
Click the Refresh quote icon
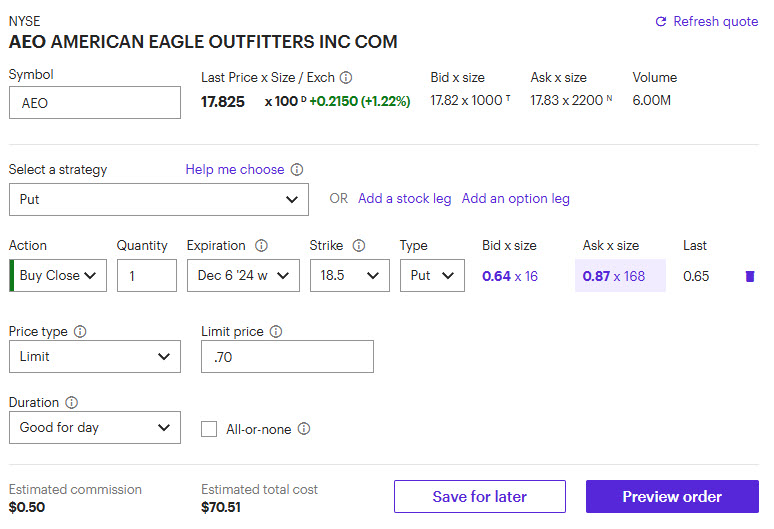pyautogui.click(x=660, y=22)
